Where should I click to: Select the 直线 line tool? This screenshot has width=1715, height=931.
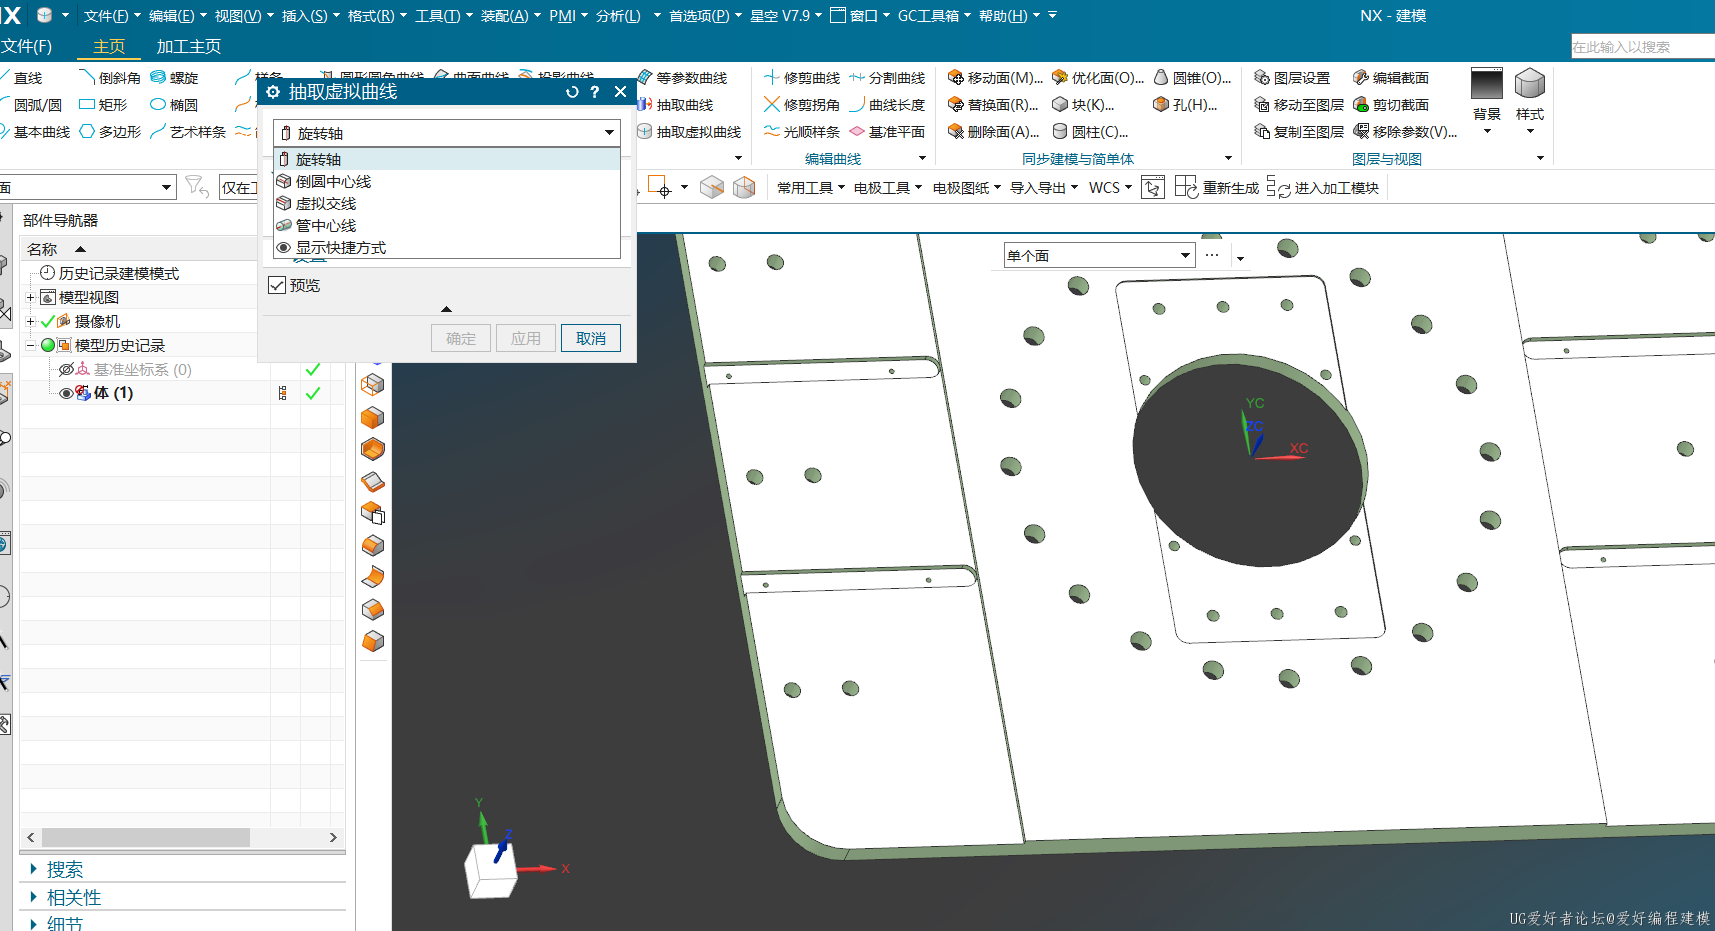[x=22, y=78]
